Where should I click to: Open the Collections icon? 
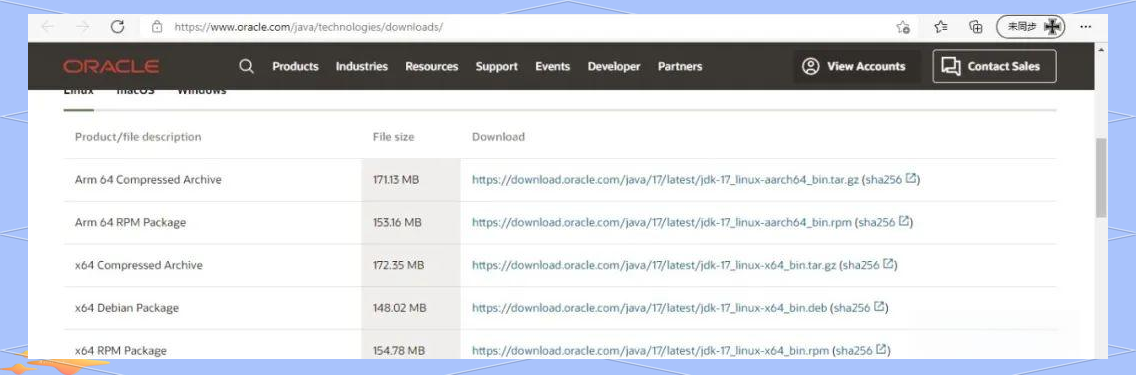pos(976,27)
